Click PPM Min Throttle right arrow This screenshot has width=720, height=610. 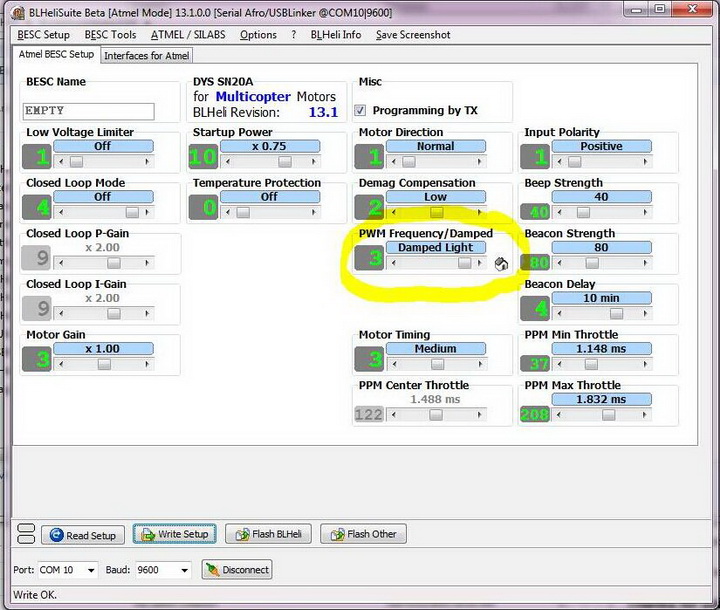646,364
